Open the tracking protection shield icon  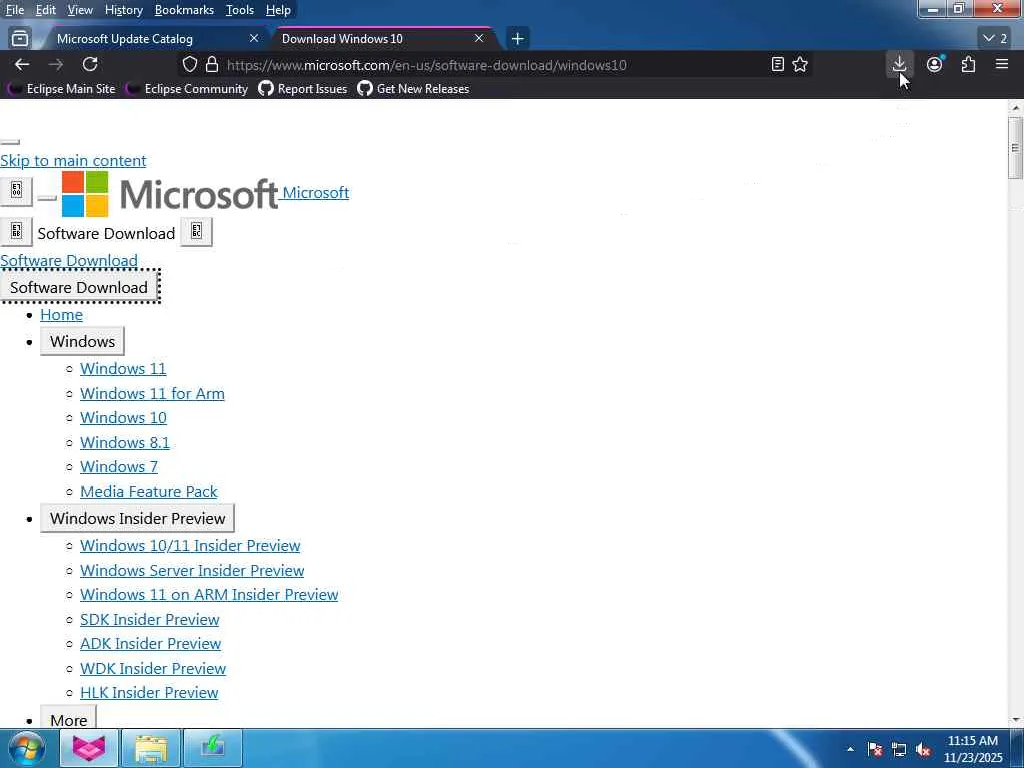pyautogui.click(x=189, y=65)
